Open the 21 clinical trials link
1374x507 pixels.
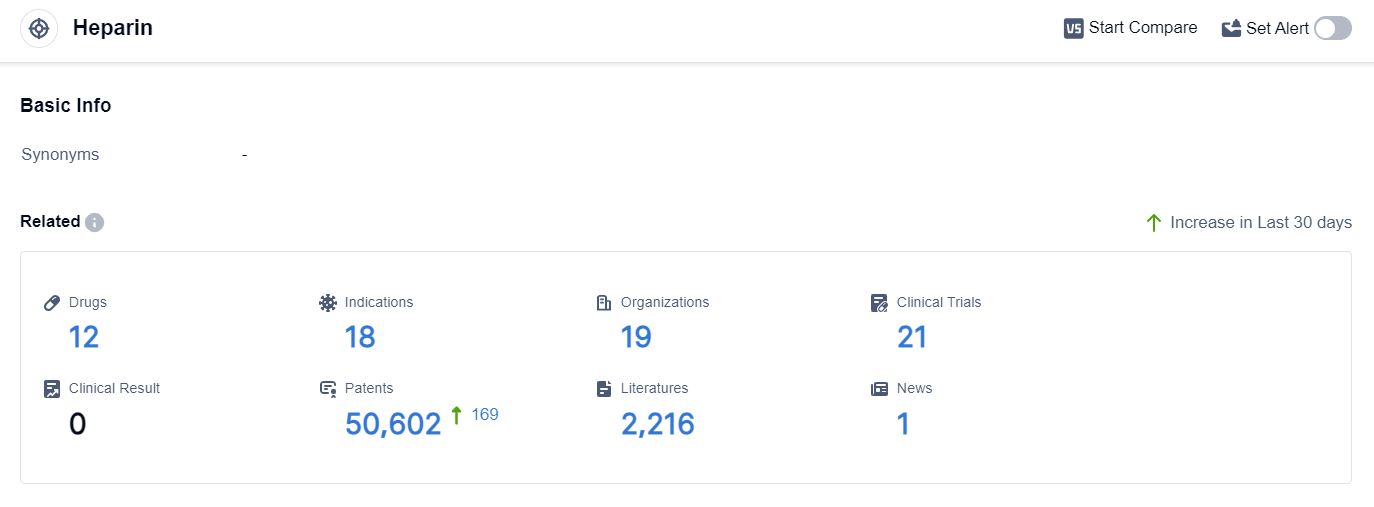pyautogui.click(x=912, y=338)
